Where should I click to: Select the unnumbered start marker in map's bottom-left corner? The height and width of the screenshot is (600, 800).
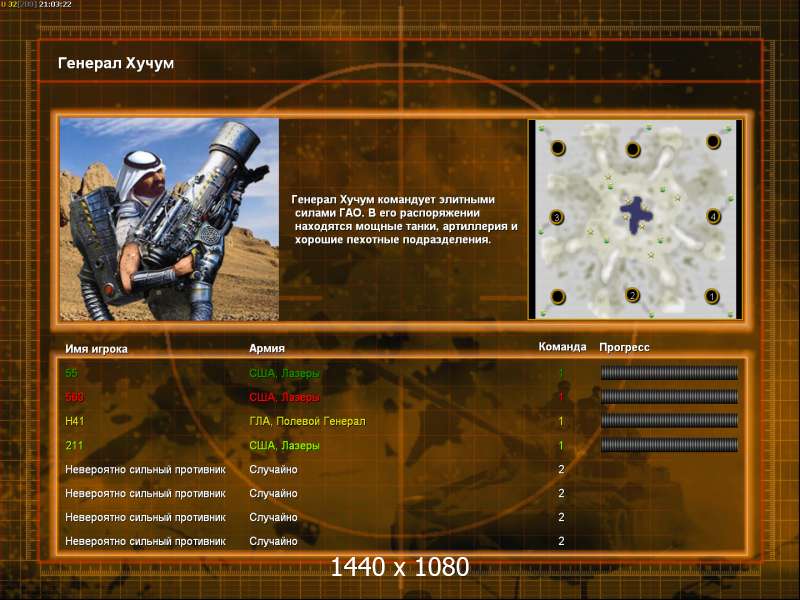558,296
